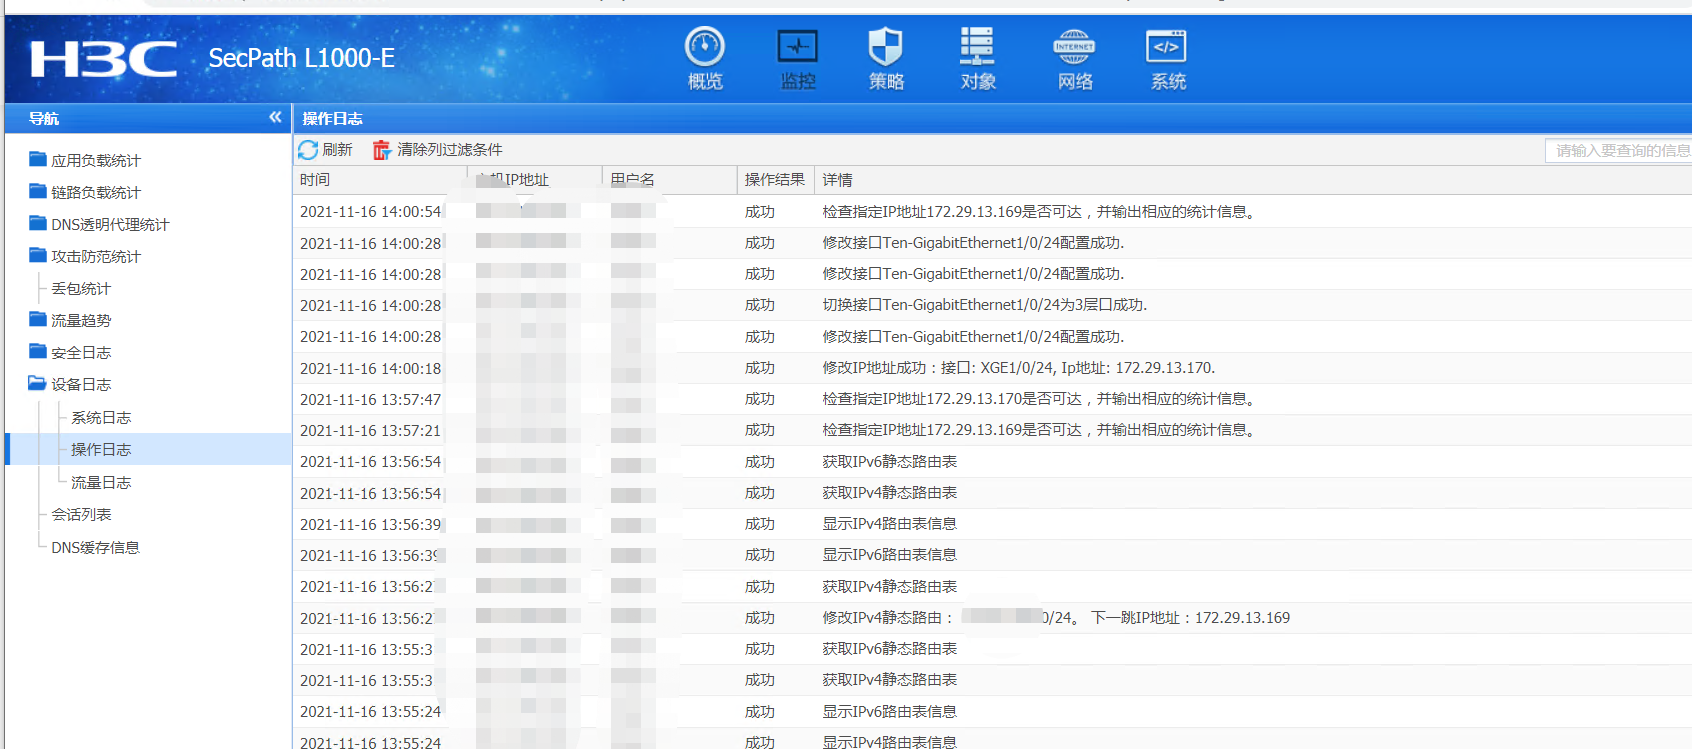Click 成功 result in 14:00:18 row

(759, 367)
